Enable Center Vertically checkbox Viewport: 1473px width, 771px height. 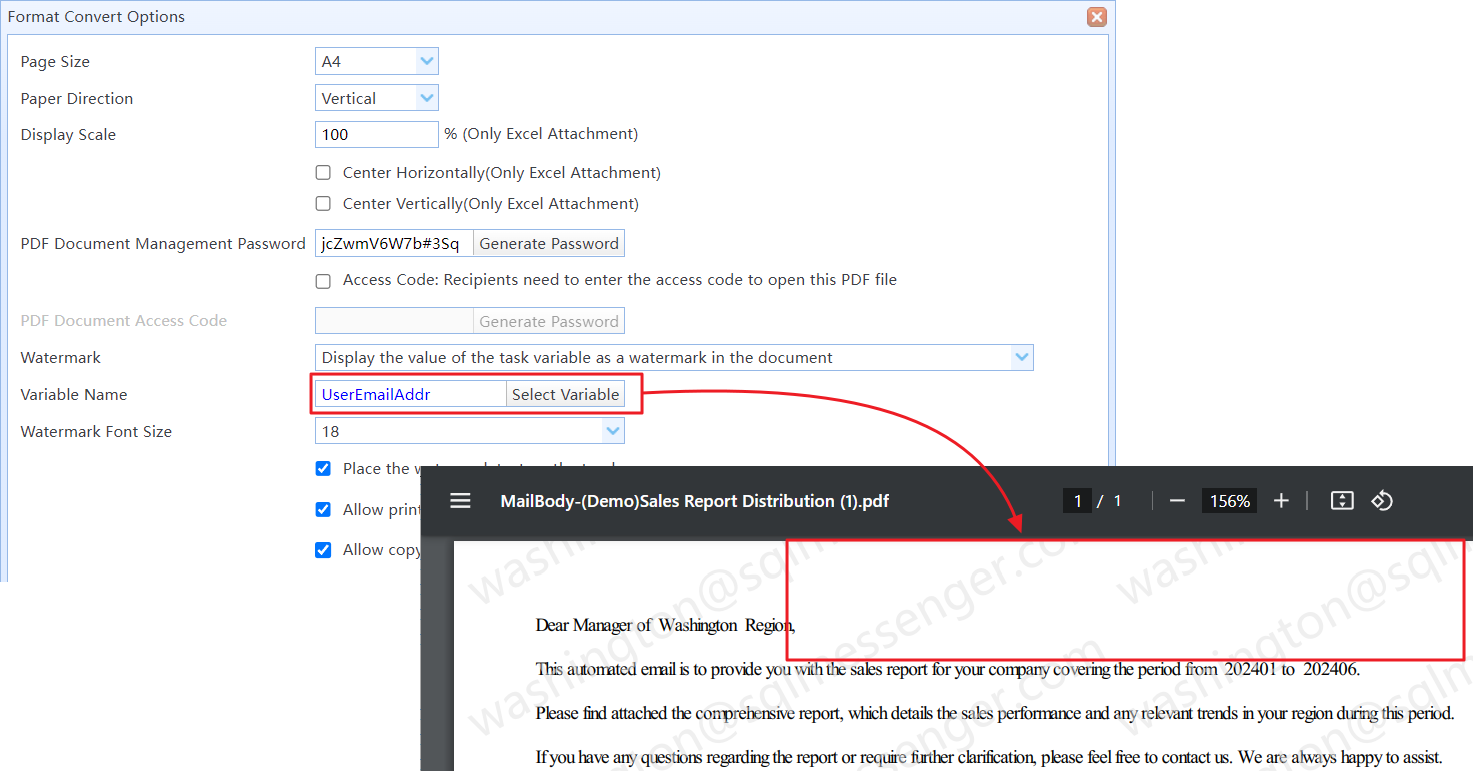coord(323,203)
